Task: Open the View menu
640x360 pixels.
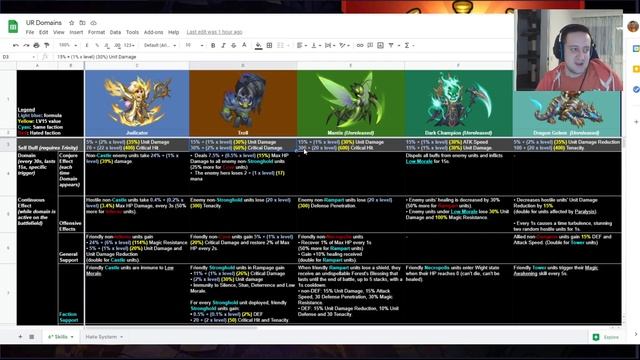Action: pos(59,32)
